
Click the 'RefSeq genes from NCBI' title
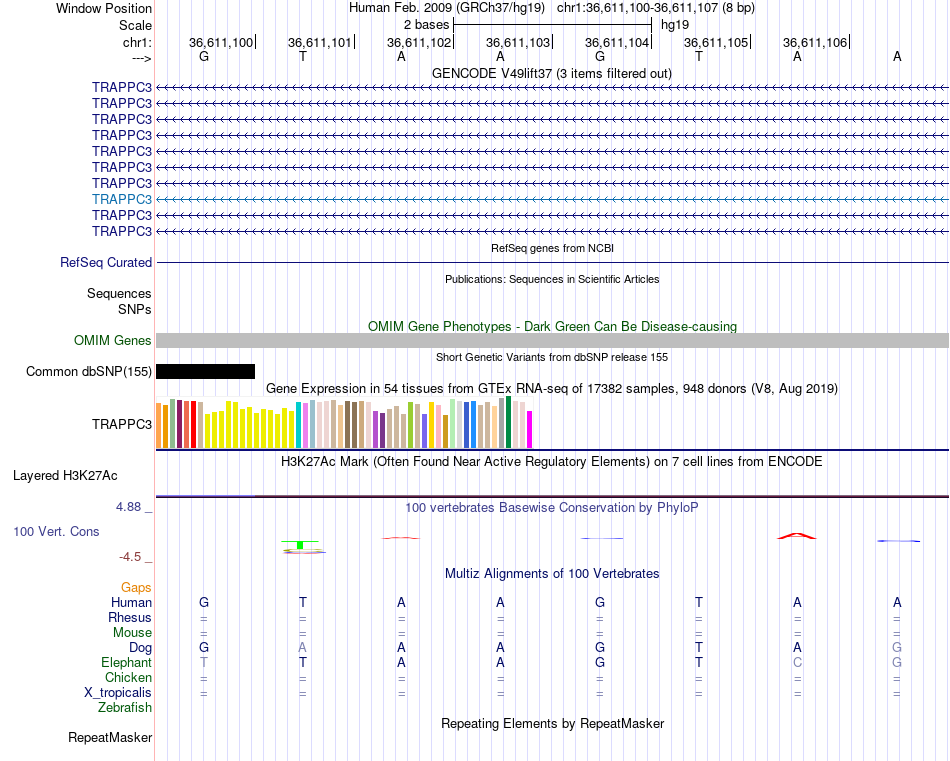click(x=552, y=248)
